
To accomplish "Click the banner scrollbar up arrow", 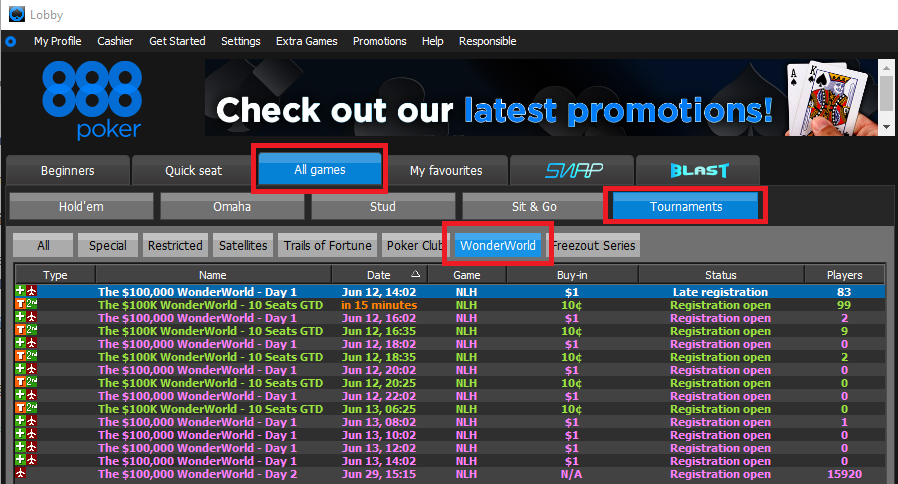I will coord(886,66).
